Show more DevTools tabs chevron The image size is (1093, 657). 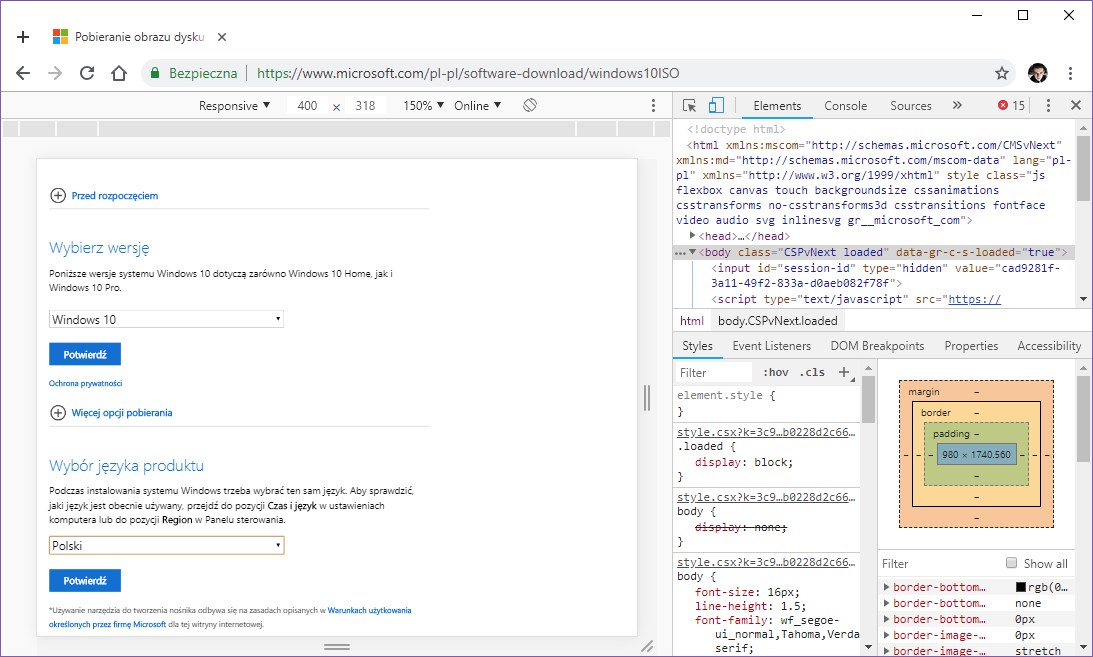coord(957,105)
